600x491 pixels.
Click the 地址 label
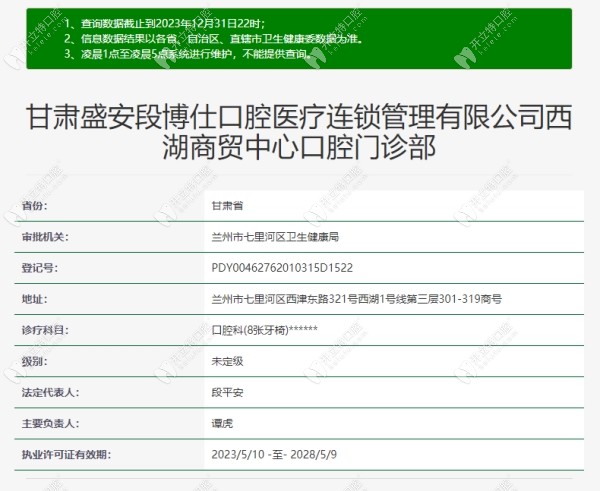(x=34, y=299)
